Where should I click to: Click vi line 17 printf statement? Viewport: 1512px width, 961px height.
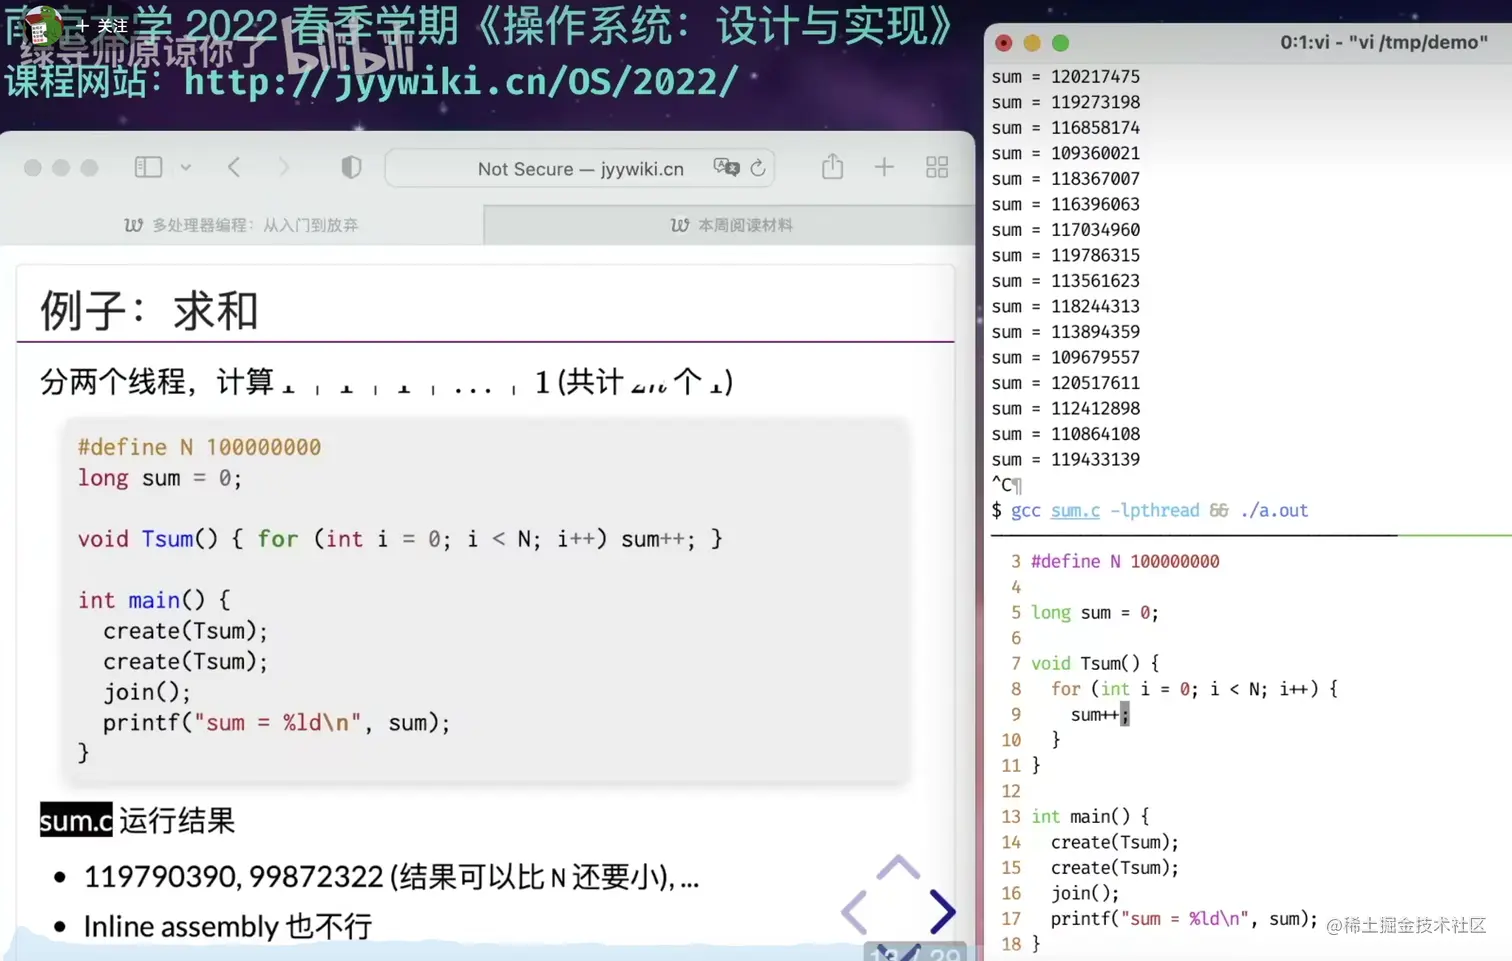coord(1184,919)
